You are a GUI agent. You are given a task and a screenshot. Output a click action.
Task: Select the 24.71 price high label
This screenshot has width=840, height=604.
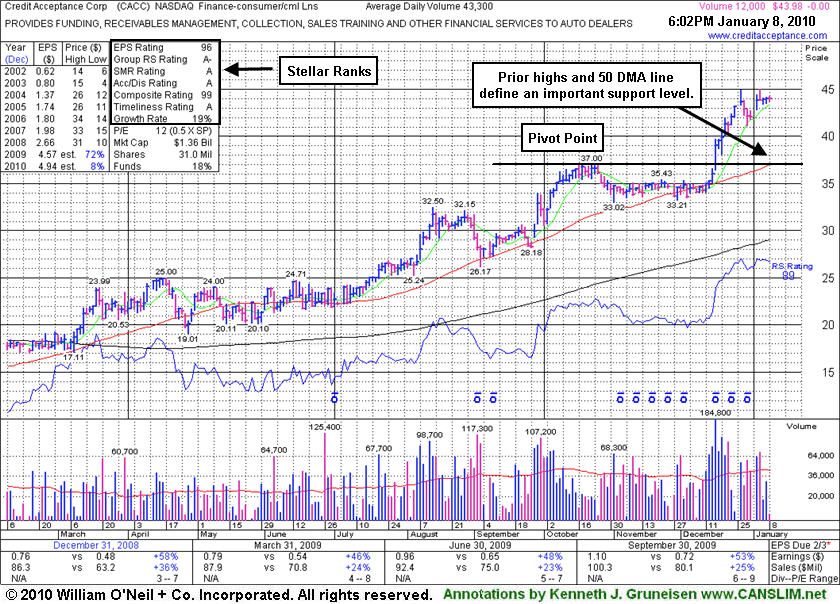pyautogui.click(x=296, y=274)
